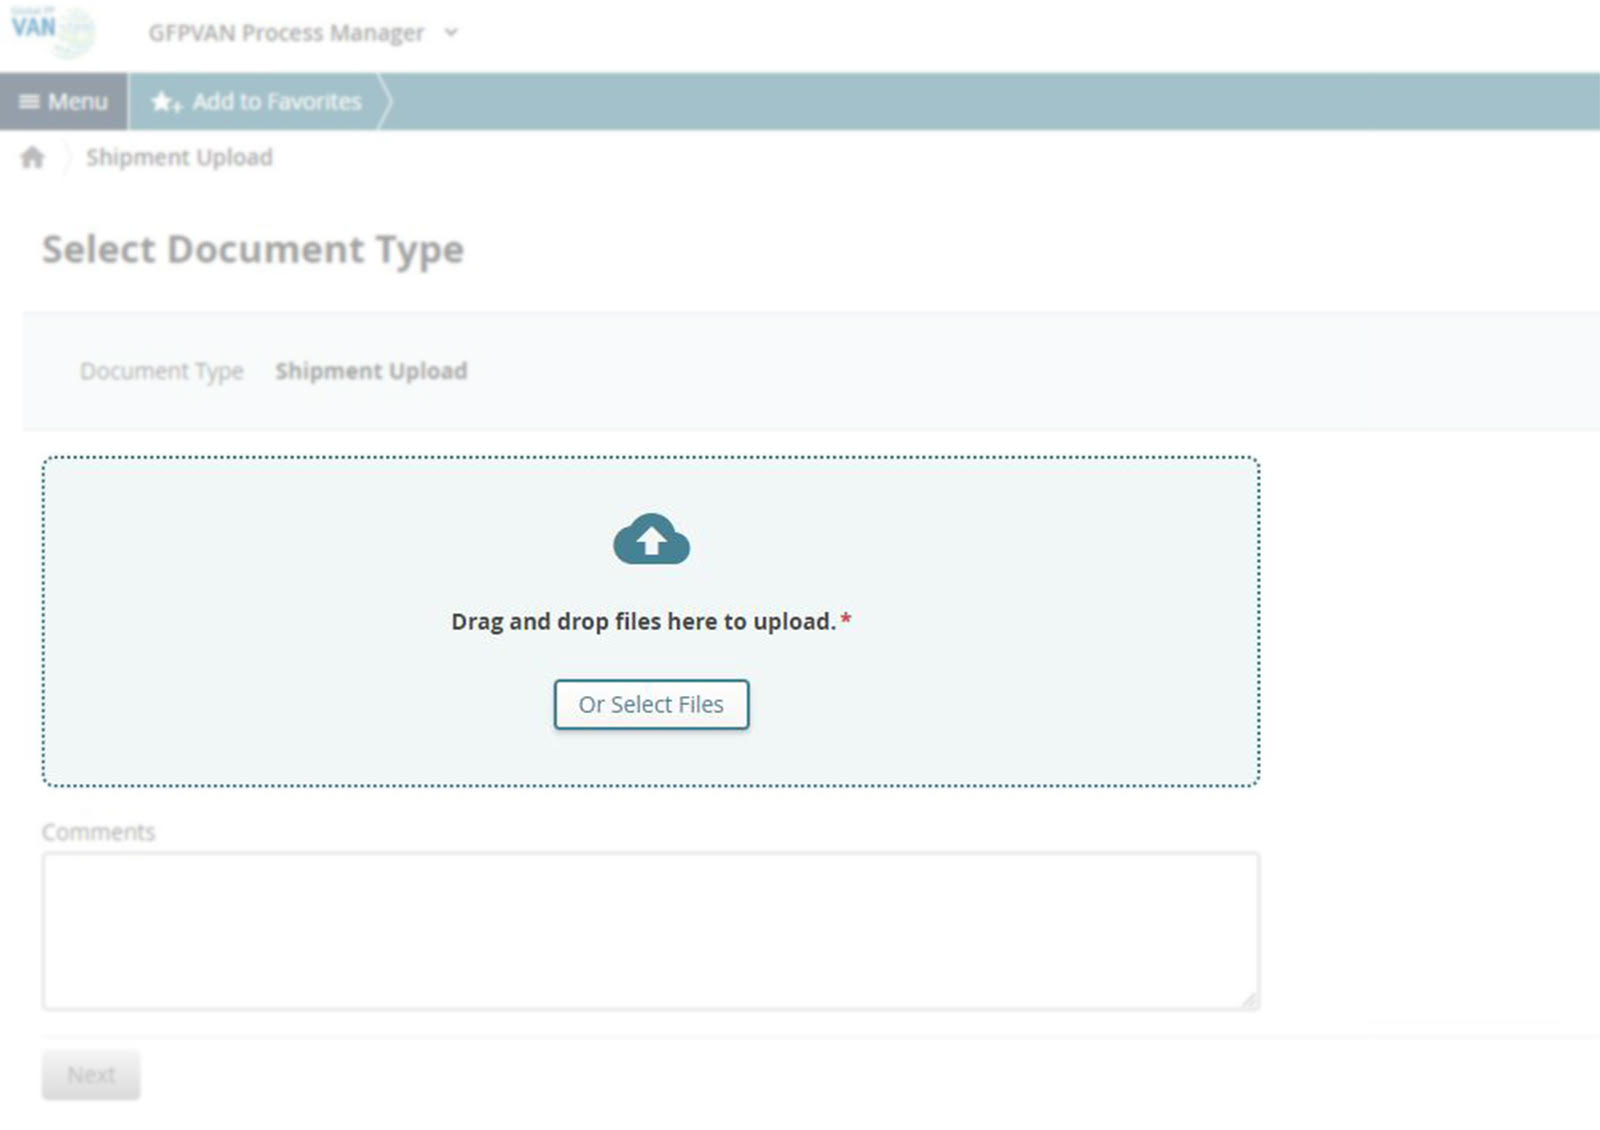1600x1130 pixels.
Task: Expand the GFPVAN Process Manager dropdown arrow
Action: pos(451,33)
